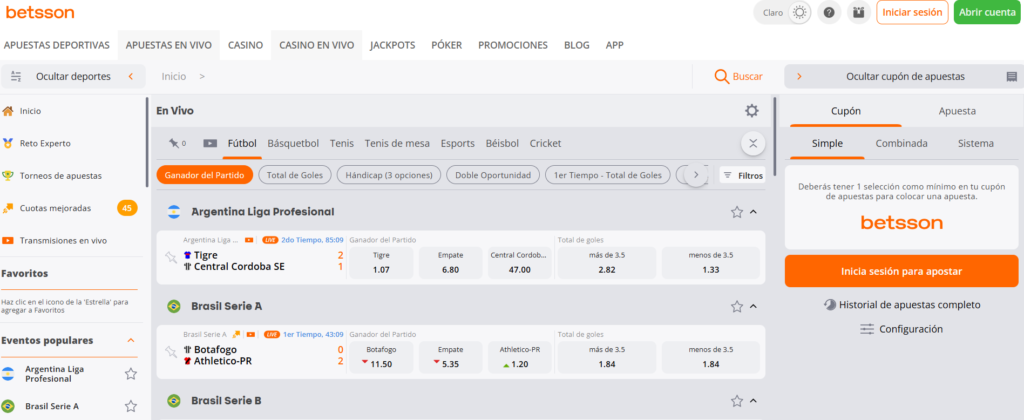Click Abrir cuenta button
Image resolution: width=1024 pixels, height=420 pixels.
click(x=987, y=12)
